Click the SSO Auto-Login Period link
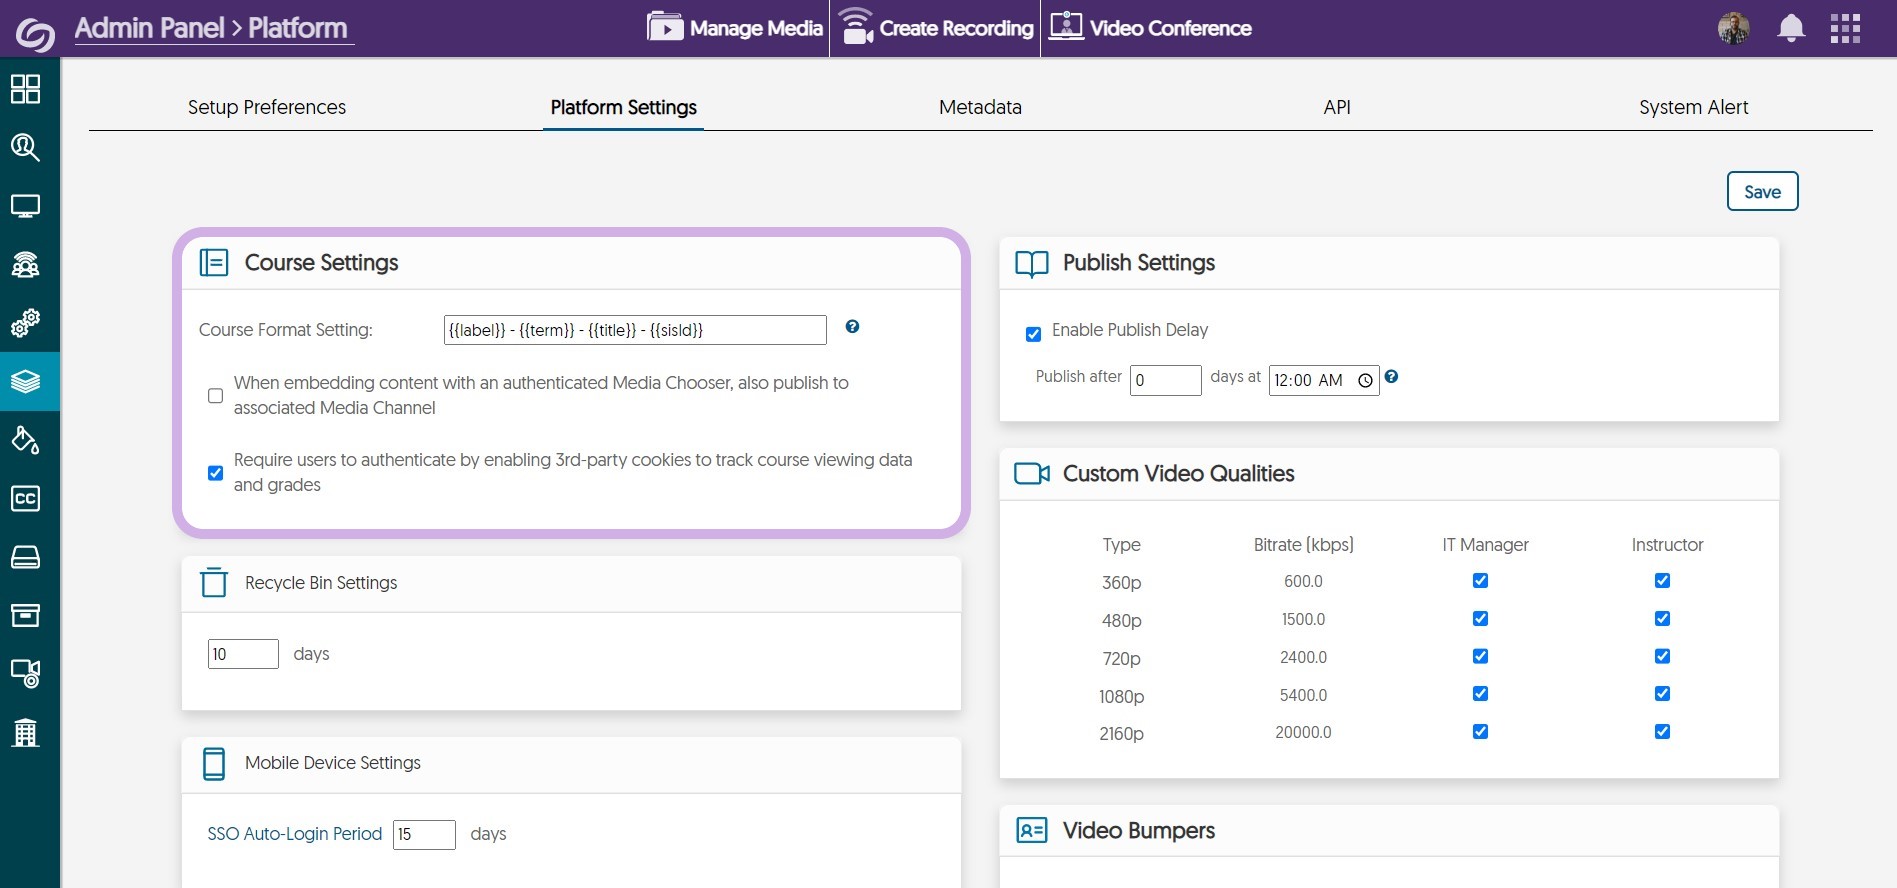The image size is (1897, 888). 294,834
